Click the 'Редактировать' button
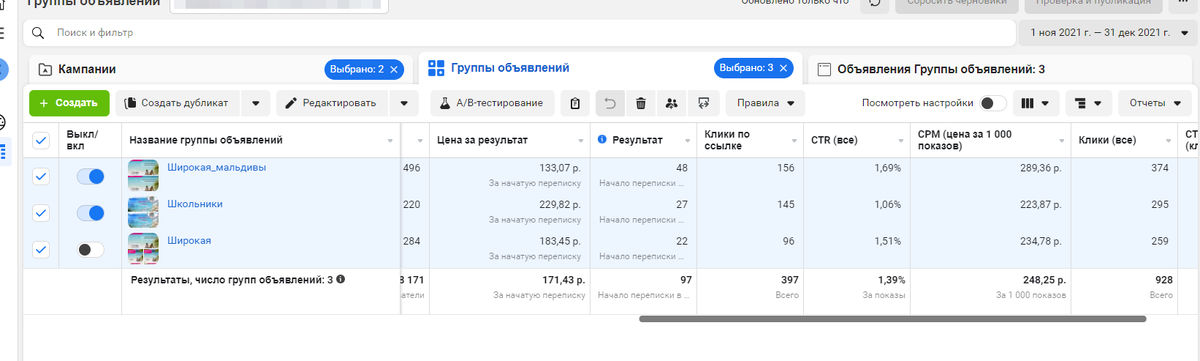 click(332, 103)
